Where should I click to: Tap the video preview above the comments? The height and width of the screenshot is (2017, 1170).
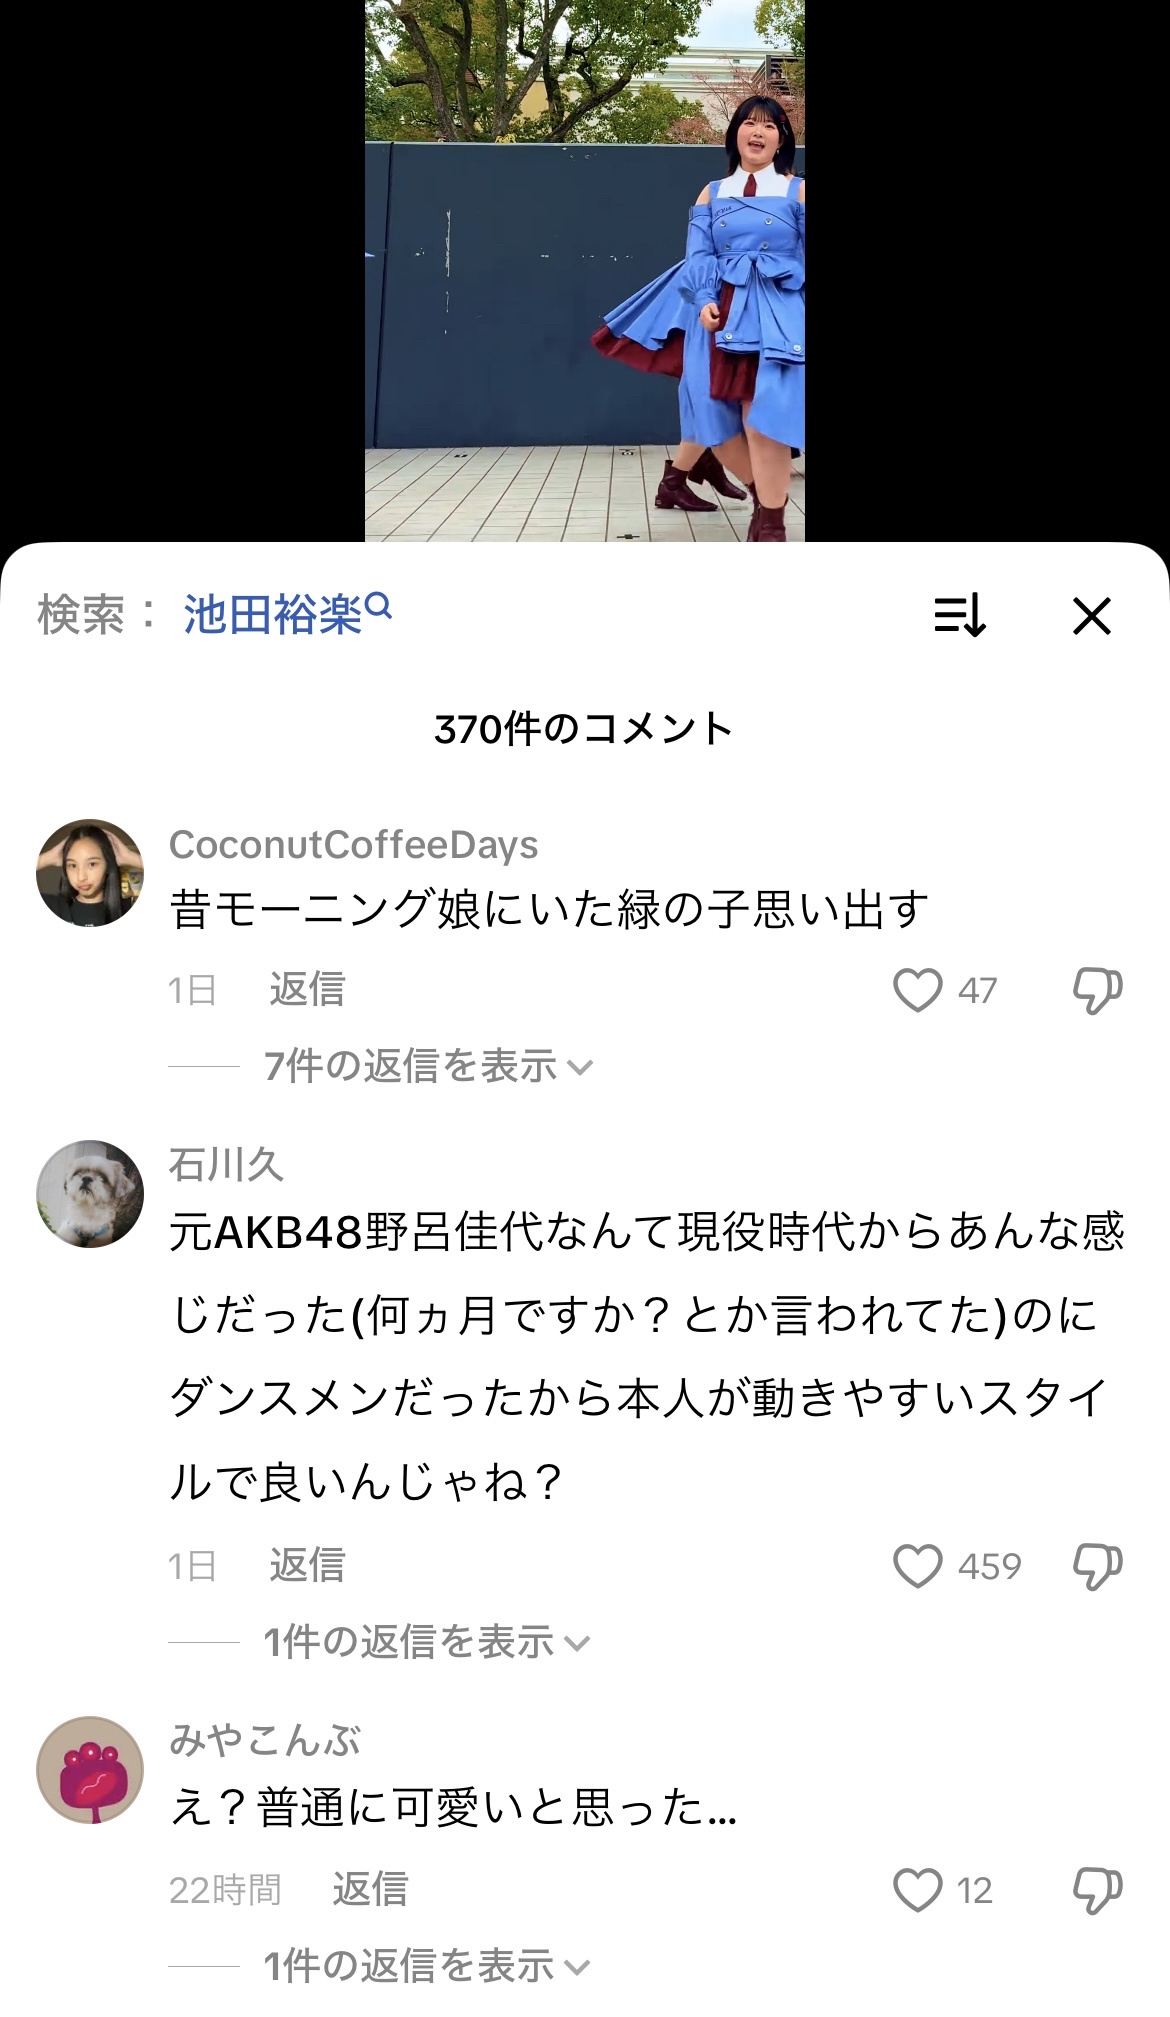584,270
